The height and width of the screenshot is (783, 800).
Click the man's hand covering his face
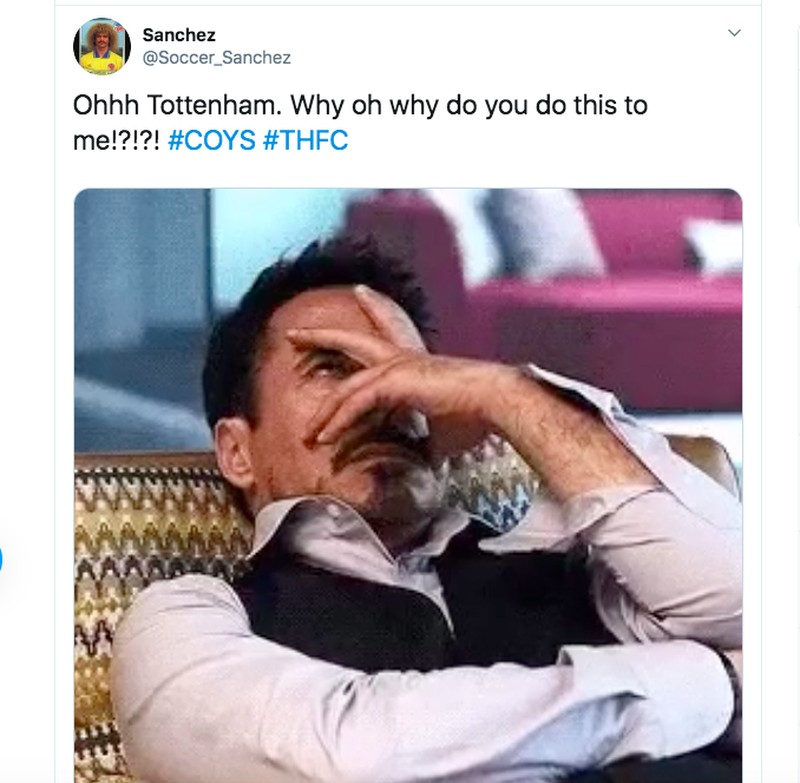click(x=400, y=390)
